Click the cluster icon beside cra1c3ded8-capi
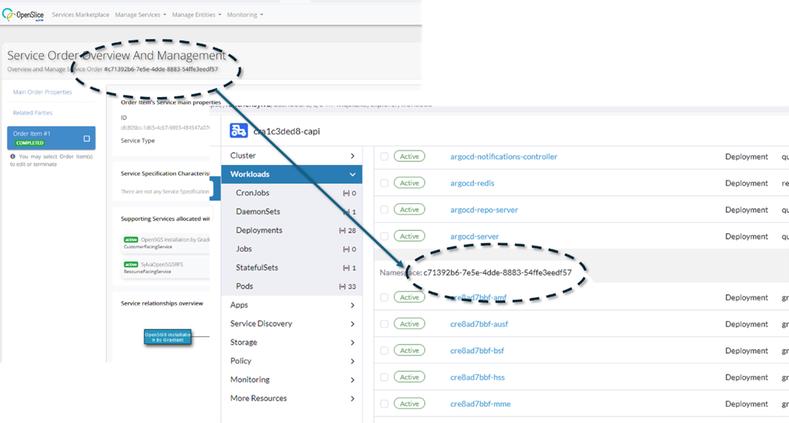Viewport: 789px width, 423px height. click(x=239, y=130)
